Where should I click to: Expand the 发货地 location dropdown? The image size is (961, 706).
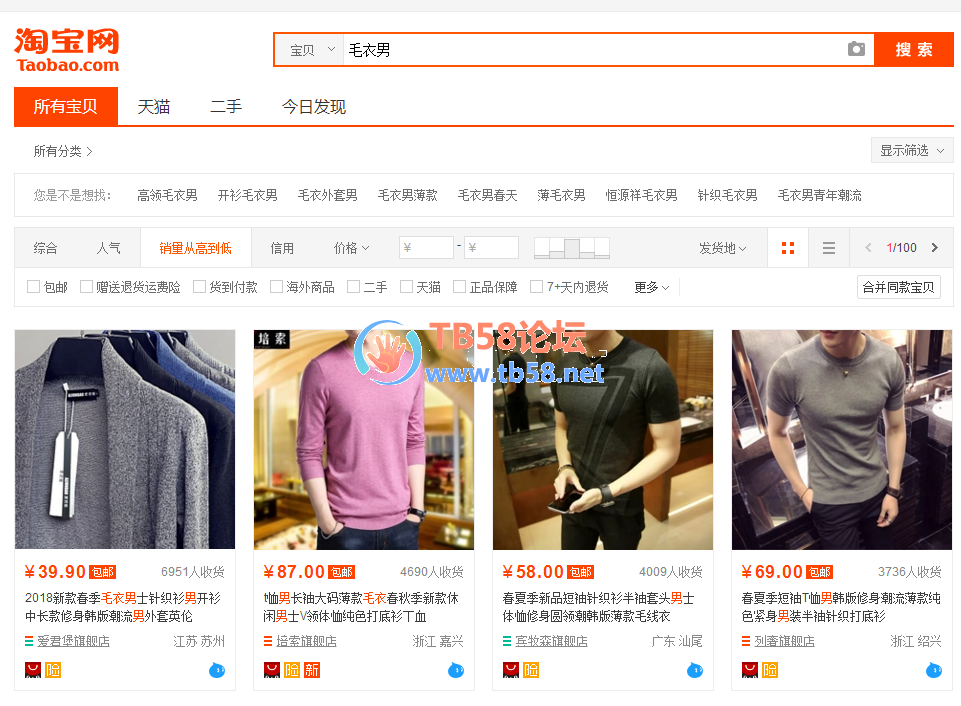[x=722, y=248]
